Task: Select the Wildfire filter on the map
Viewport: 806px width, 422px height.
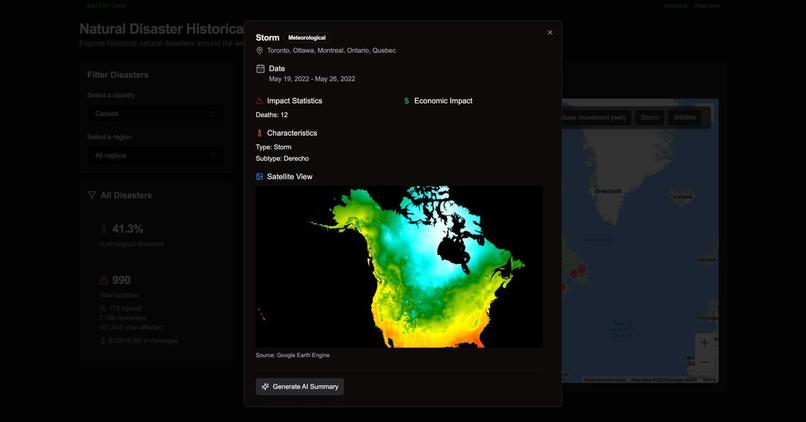Action: 685,117
